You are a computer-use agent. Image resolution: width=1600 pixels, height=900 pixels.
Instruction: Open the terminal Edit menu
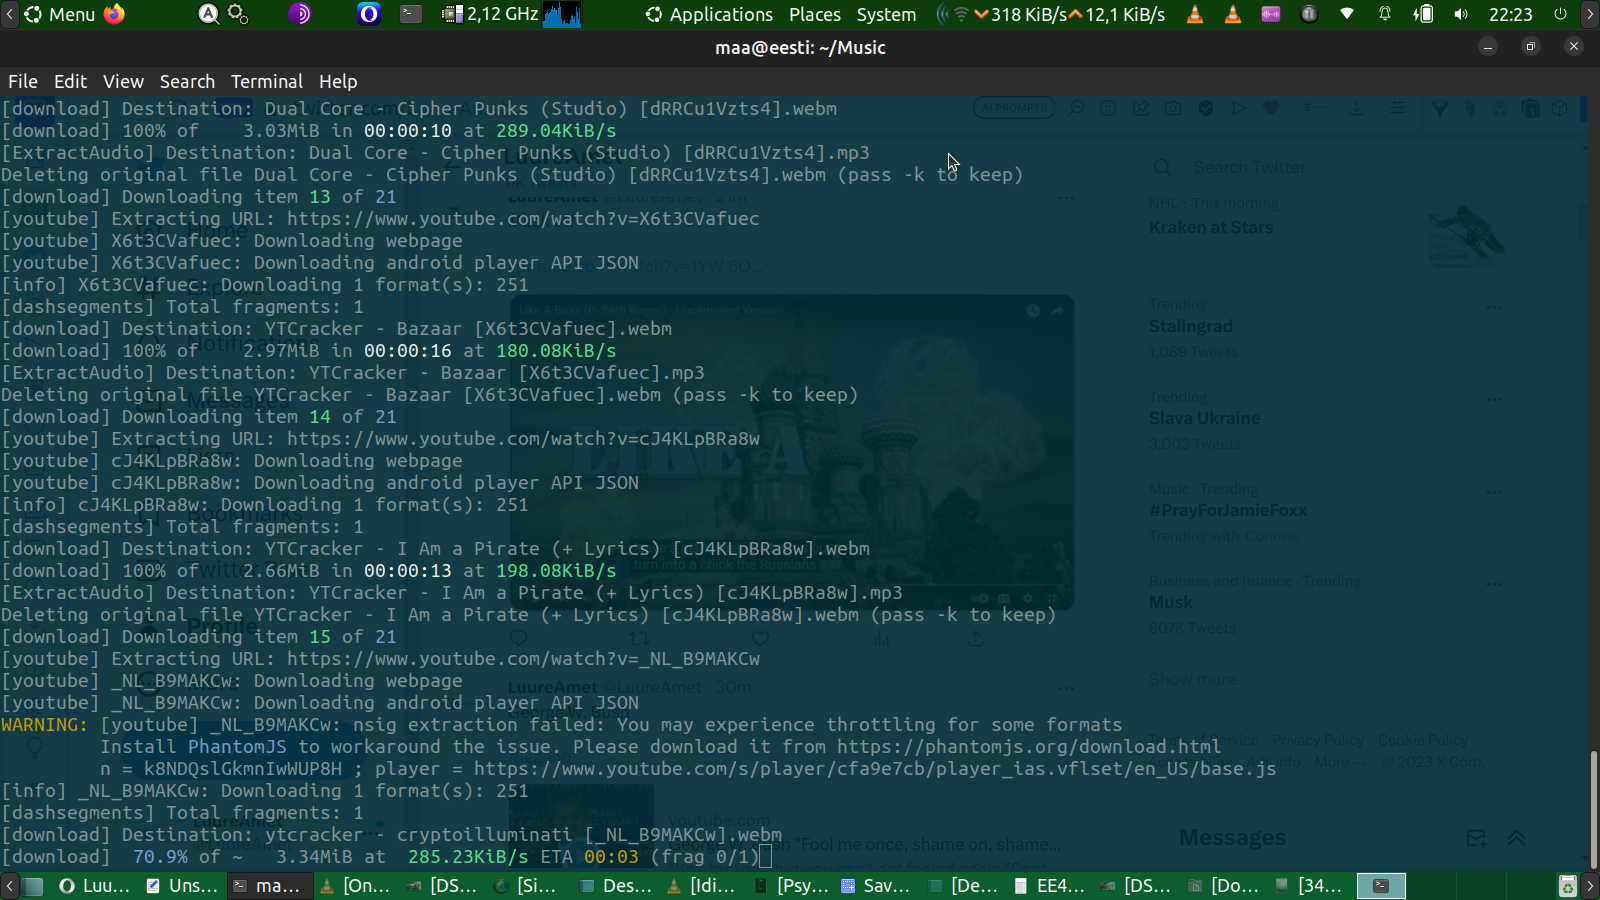[x=70, y=82]
